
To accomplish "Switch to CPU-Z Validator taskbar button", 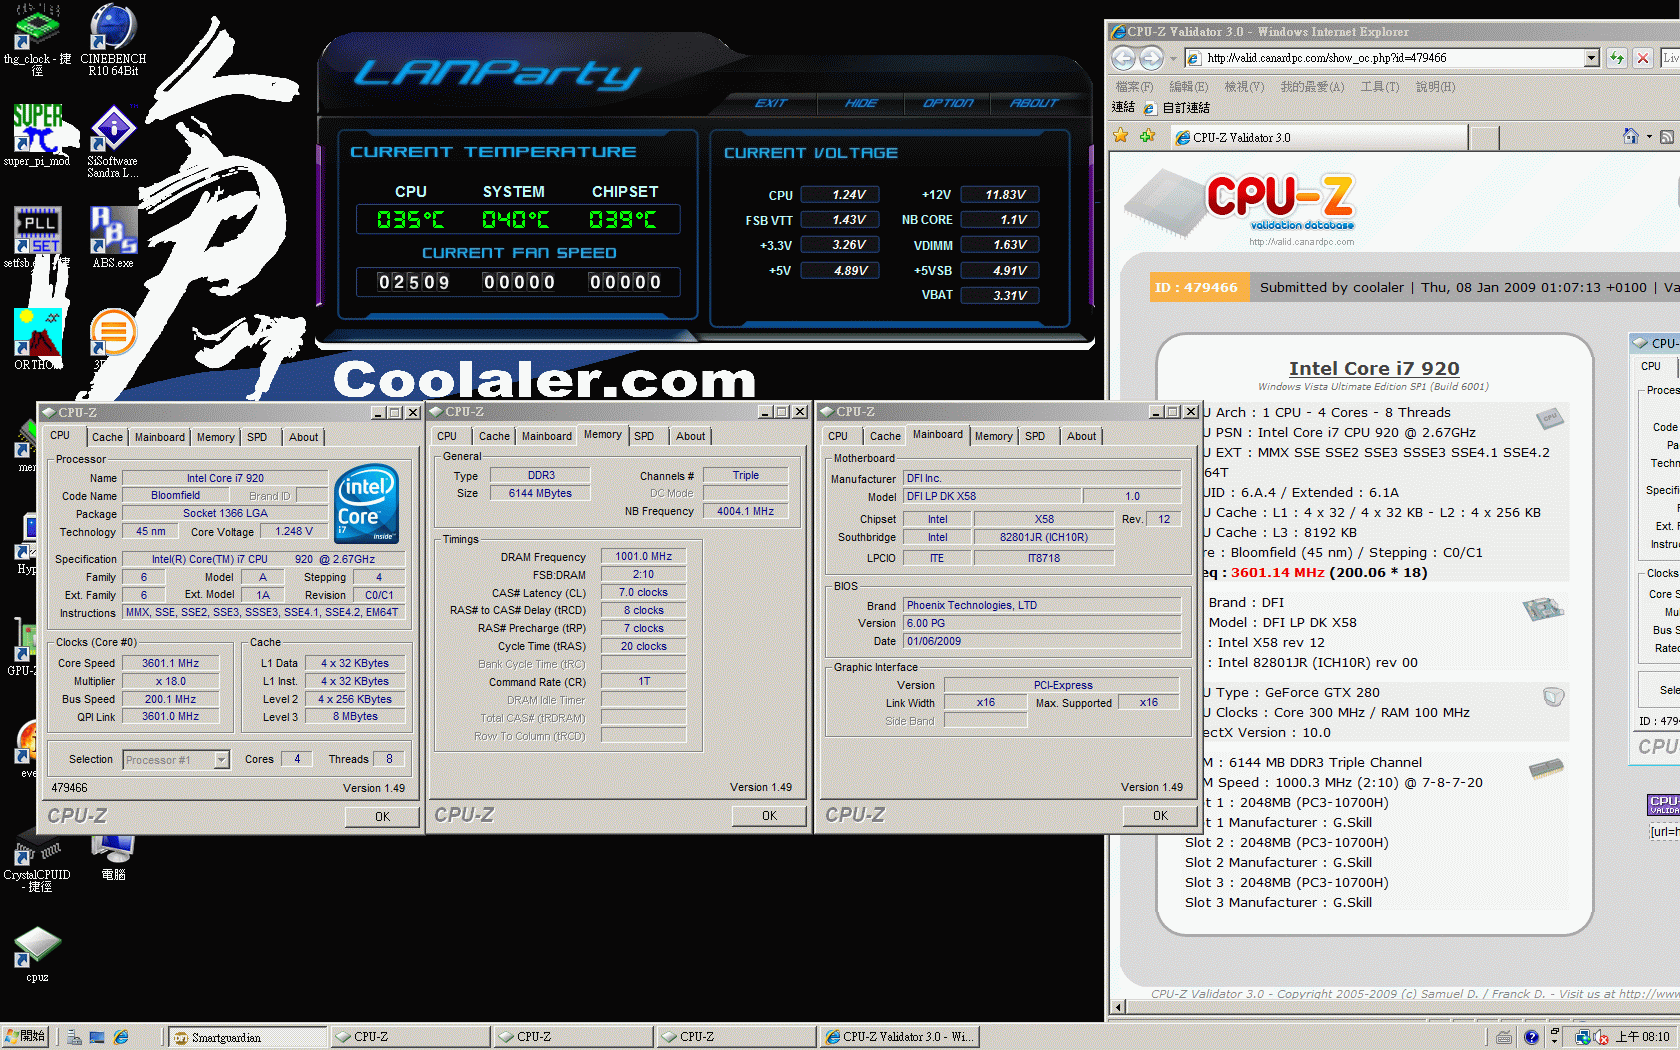I will click(899, 1037).
